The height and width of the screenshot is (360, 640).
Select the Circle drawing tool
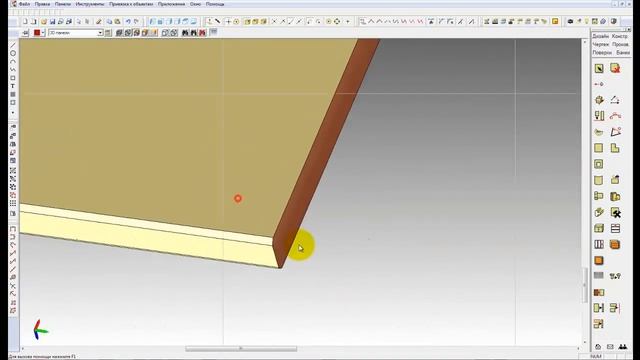[x=13, y=53]
